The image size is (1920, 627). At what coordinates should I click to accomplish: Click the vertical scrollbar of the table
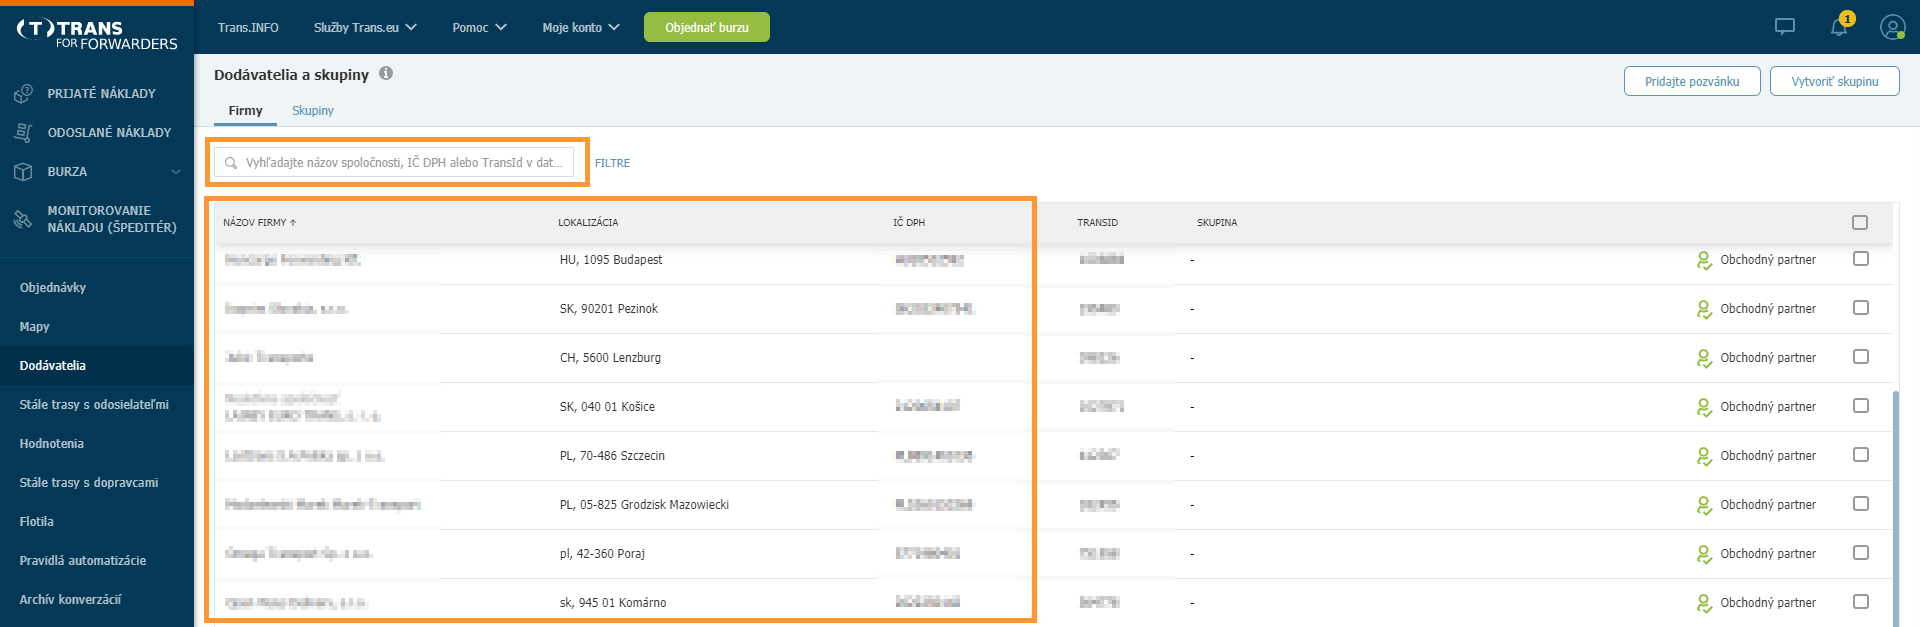coord(1896,508)
